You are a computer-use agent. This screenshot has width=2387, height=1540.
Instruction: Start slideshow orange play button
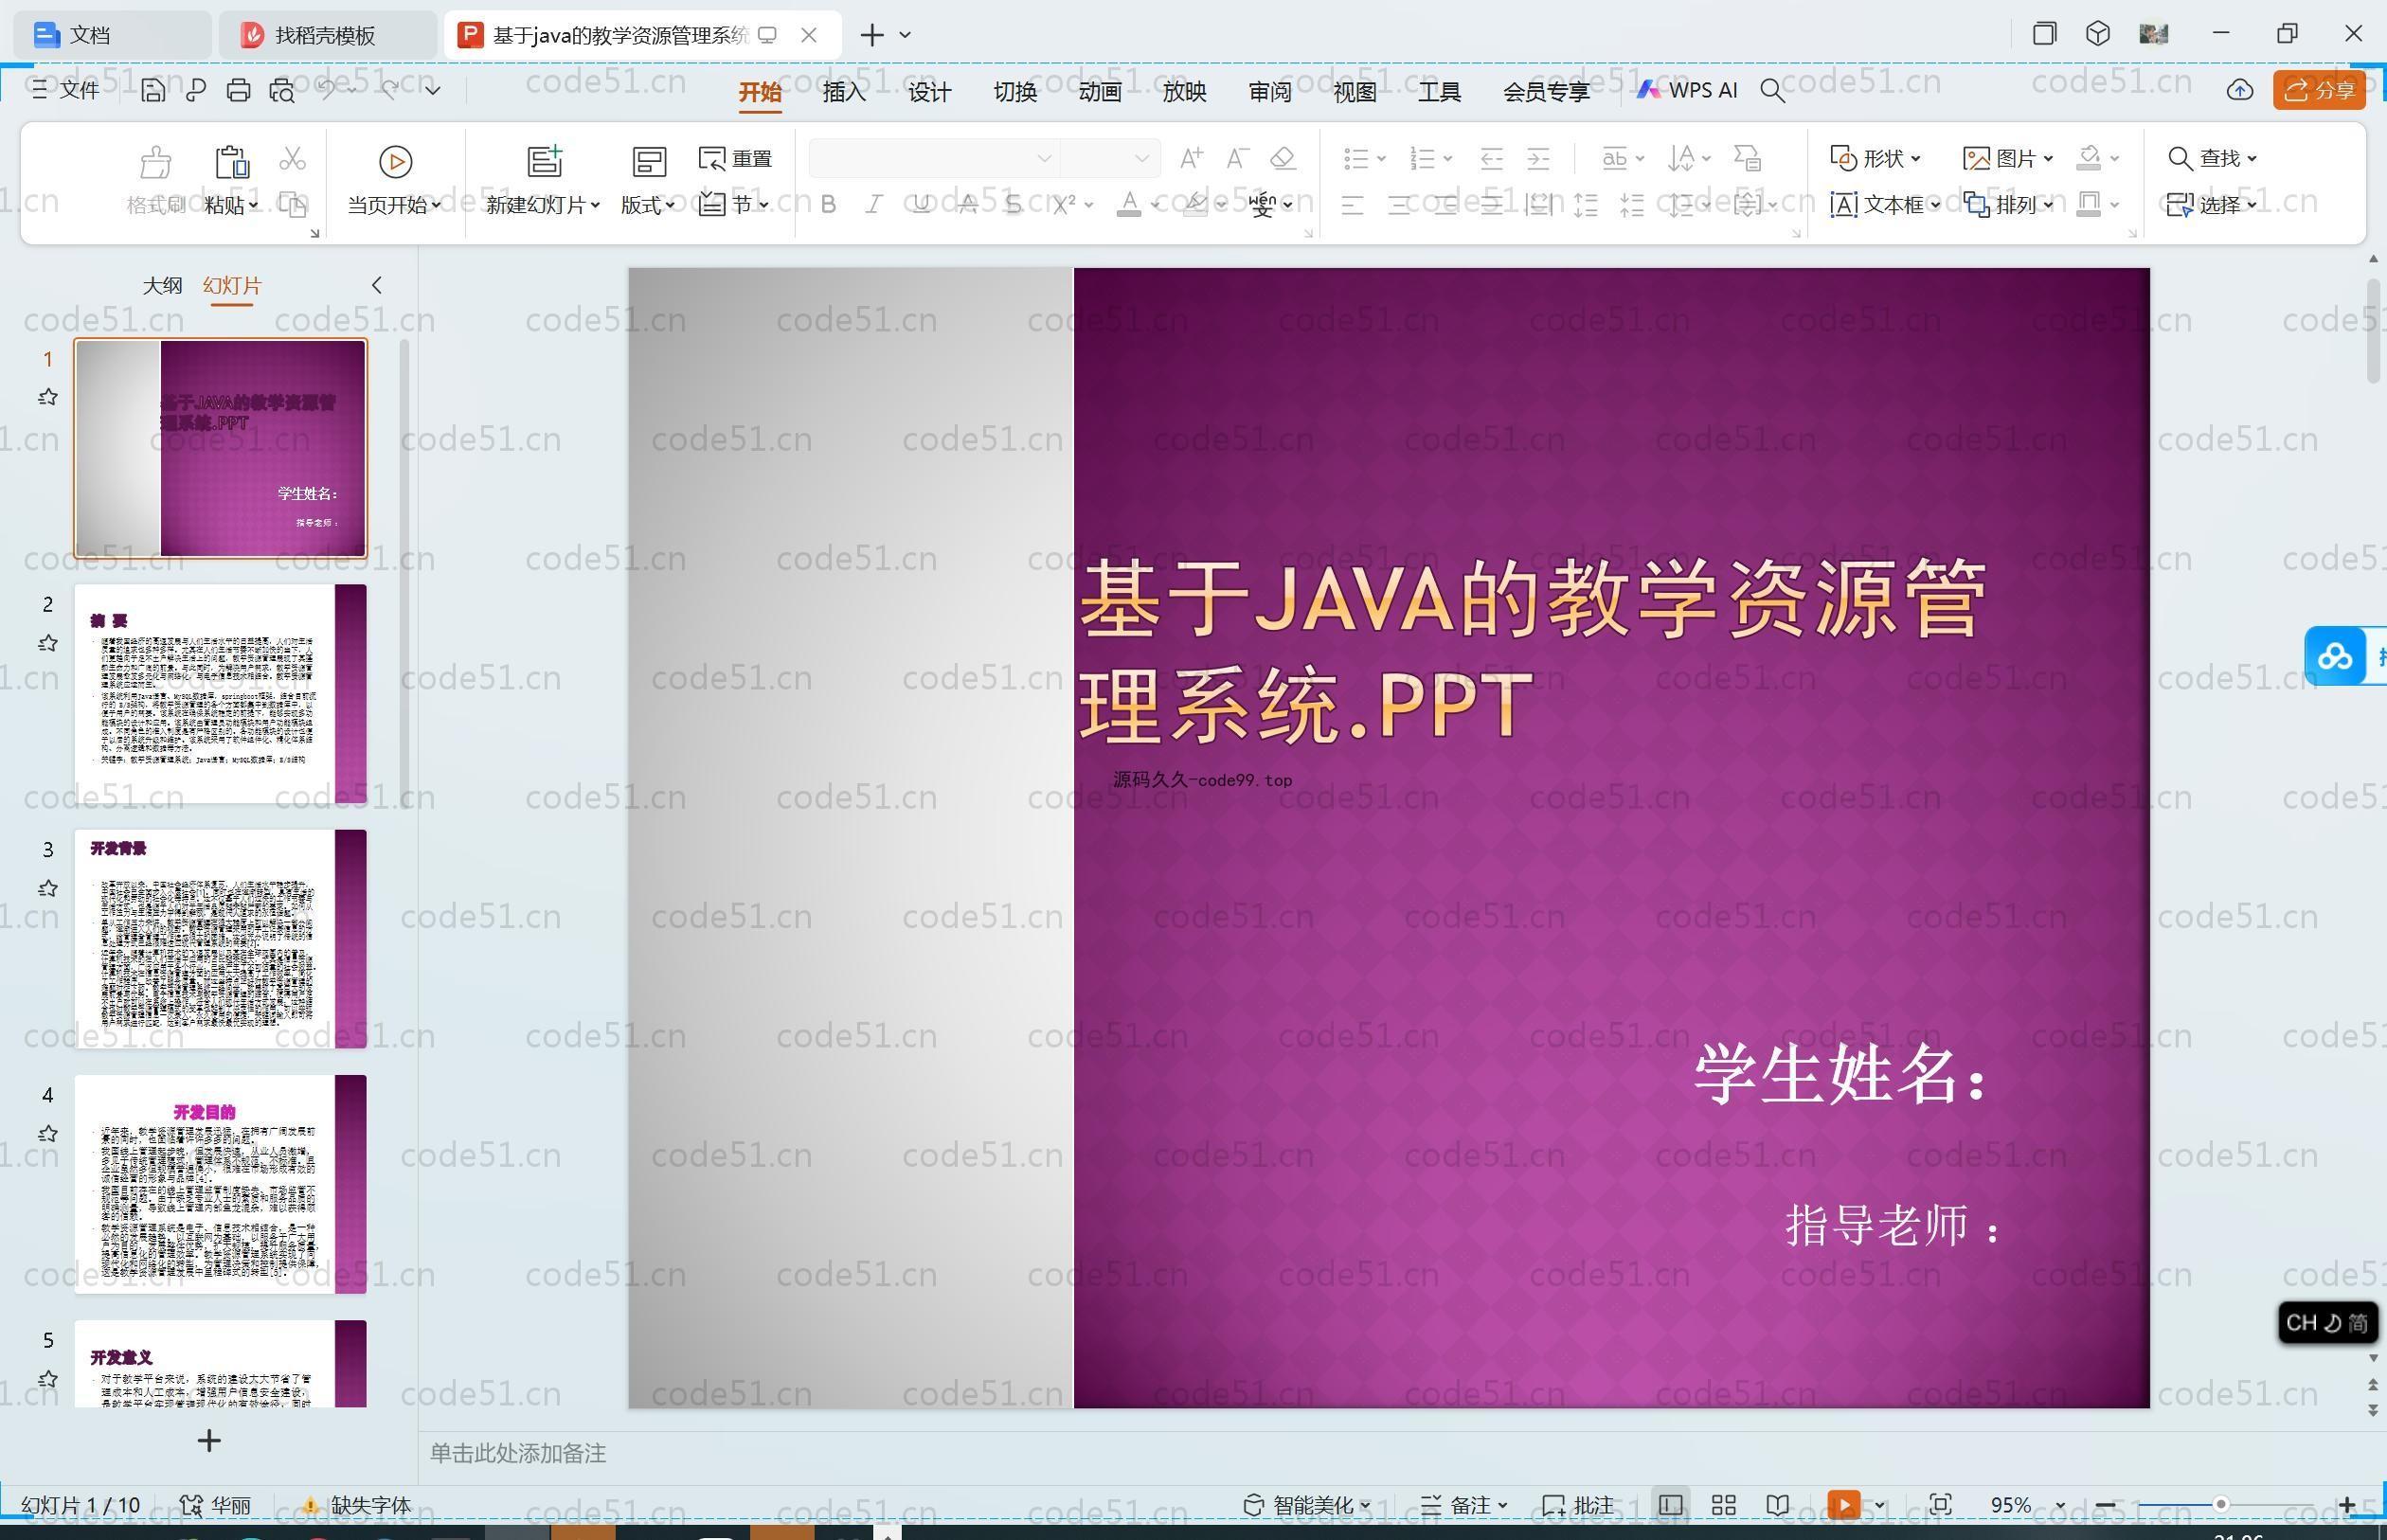pyautogui.click(x=1843, y=1505)
